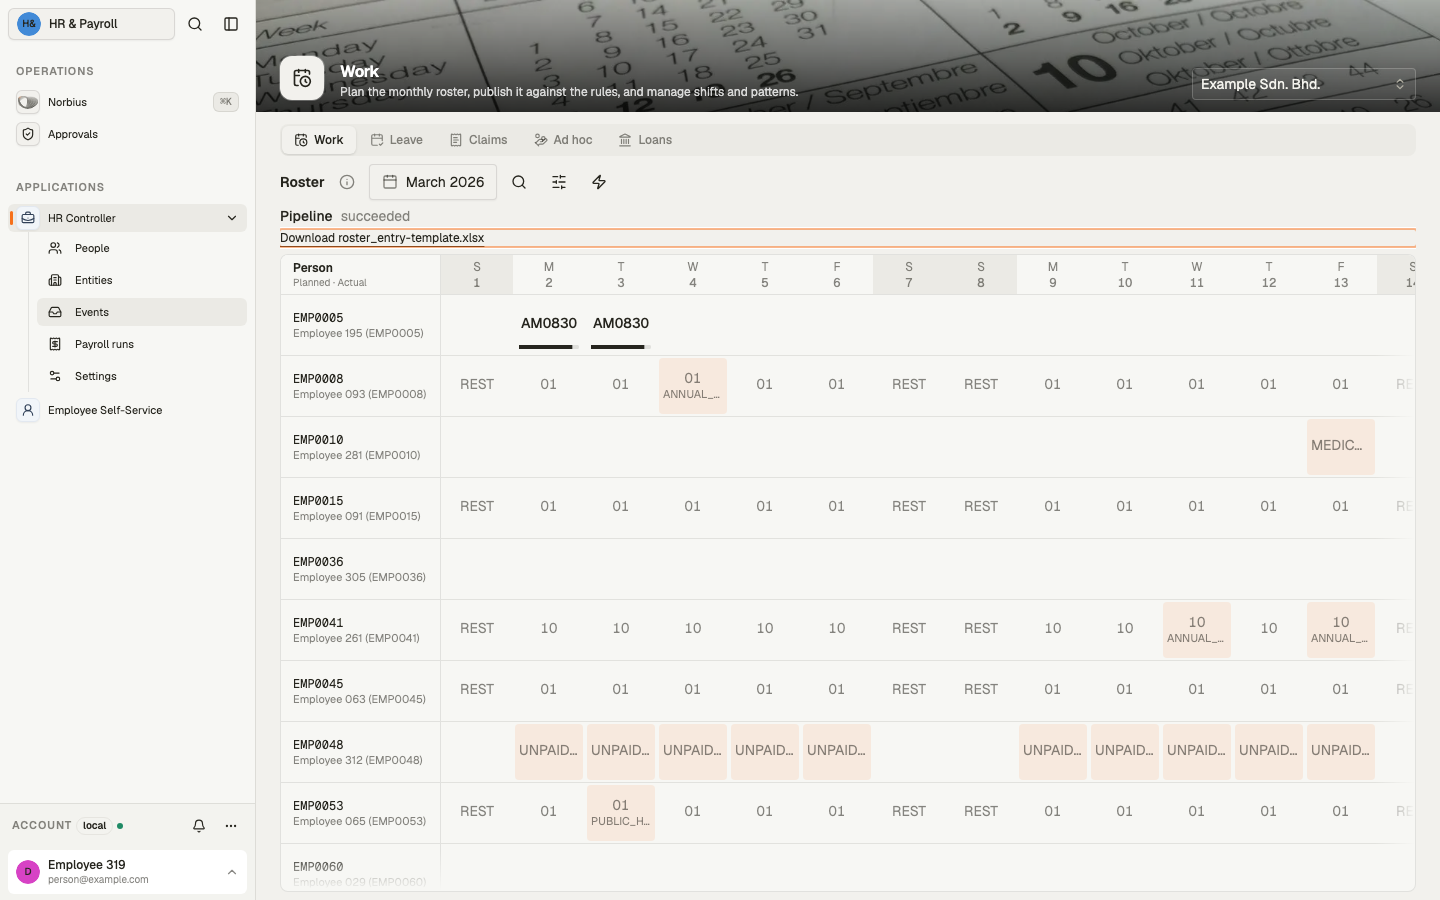Open account more options ellipsis
Image resolution: width=1440 pixels, height=900 pixels.
[231, 826]
